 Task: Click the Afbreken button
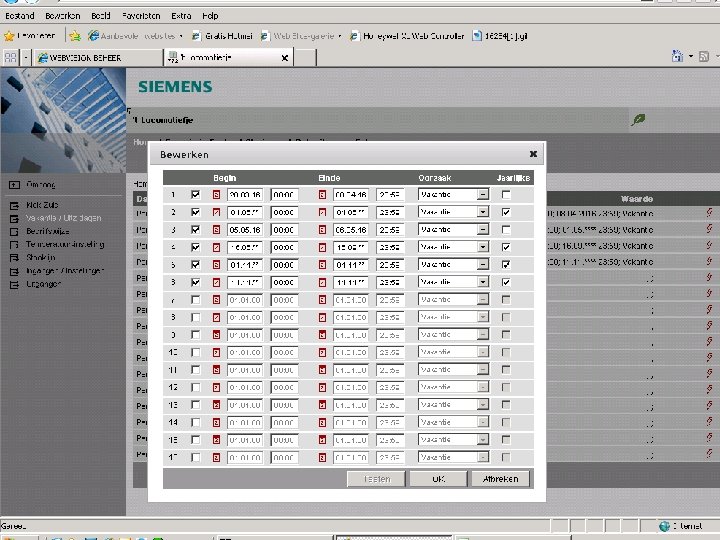pos(501,479)
